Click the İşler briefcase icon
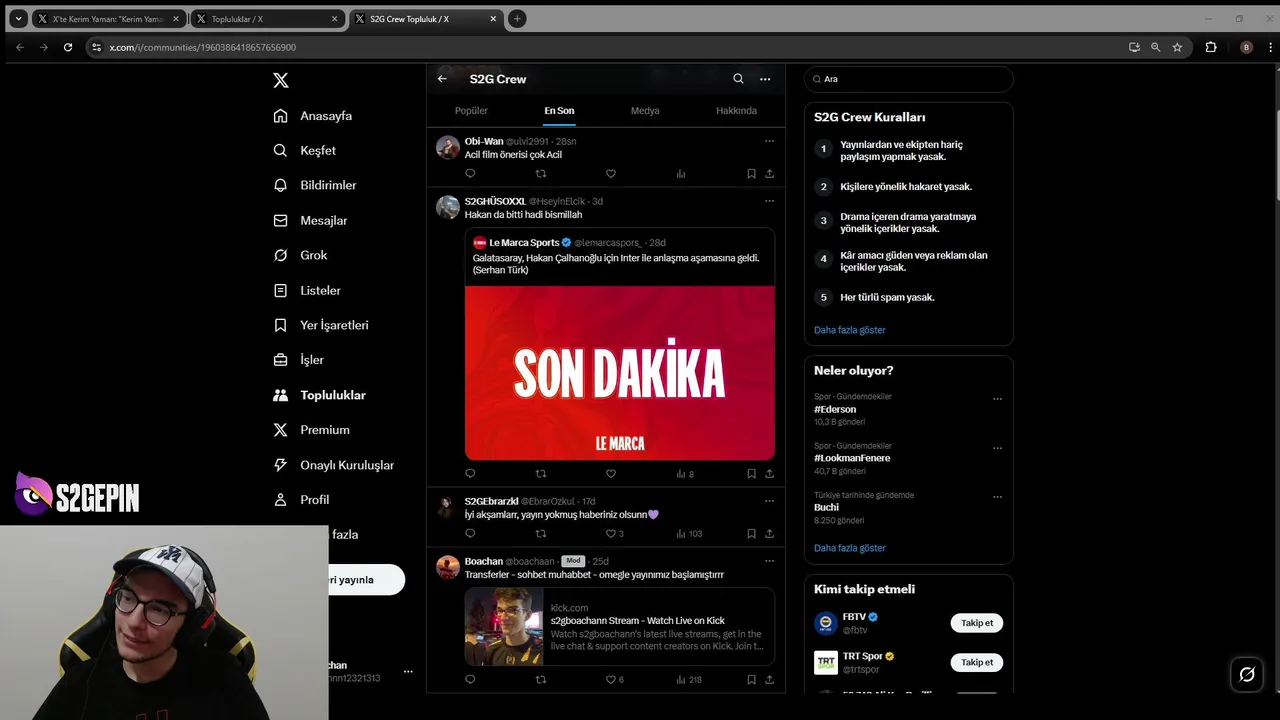The height and width of the screenshot is (720, 1280). (281, 360)
